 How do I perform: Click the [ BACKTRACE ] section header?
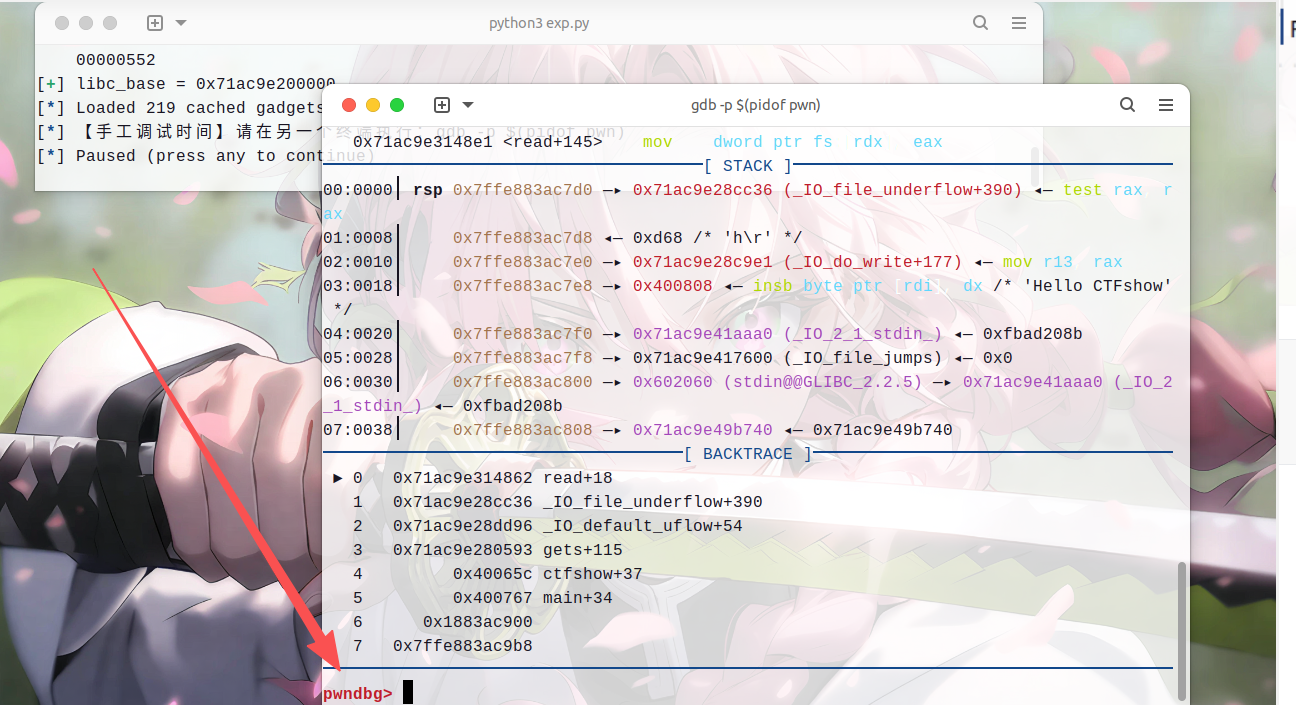click(x=748, y=454)
